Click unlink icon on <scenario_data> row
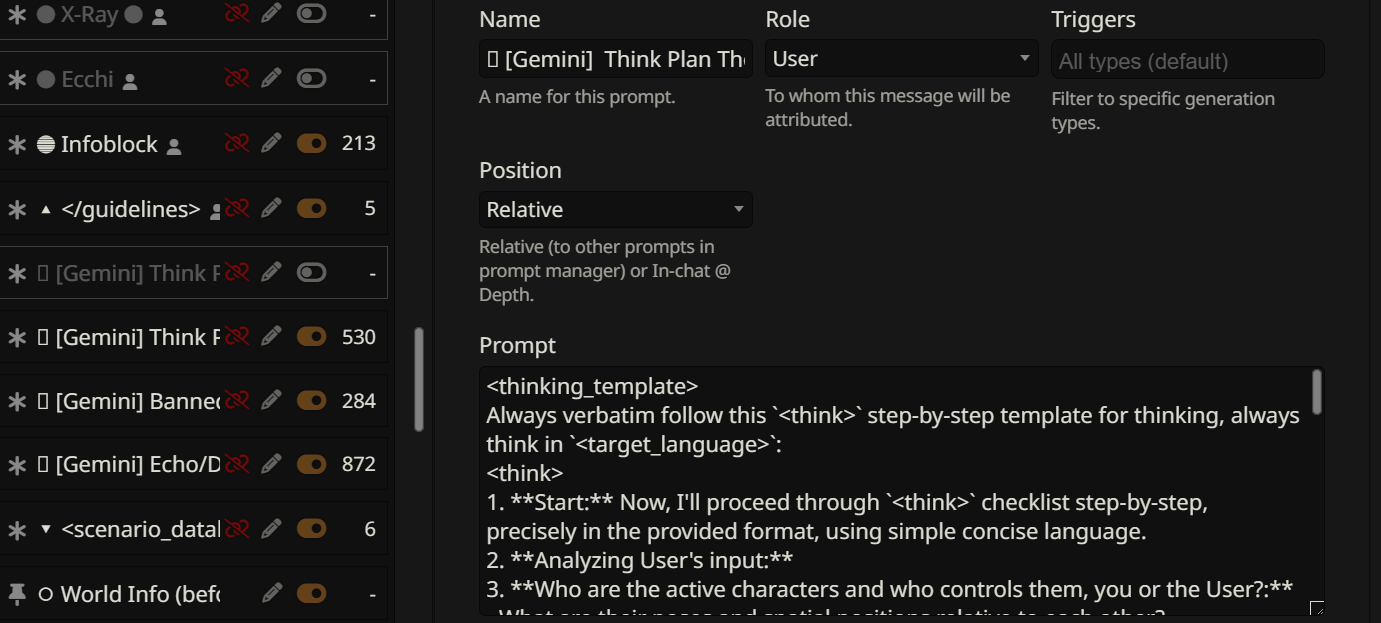The width and height of the screenshot is (1381, 623). (x=237, y=529)
